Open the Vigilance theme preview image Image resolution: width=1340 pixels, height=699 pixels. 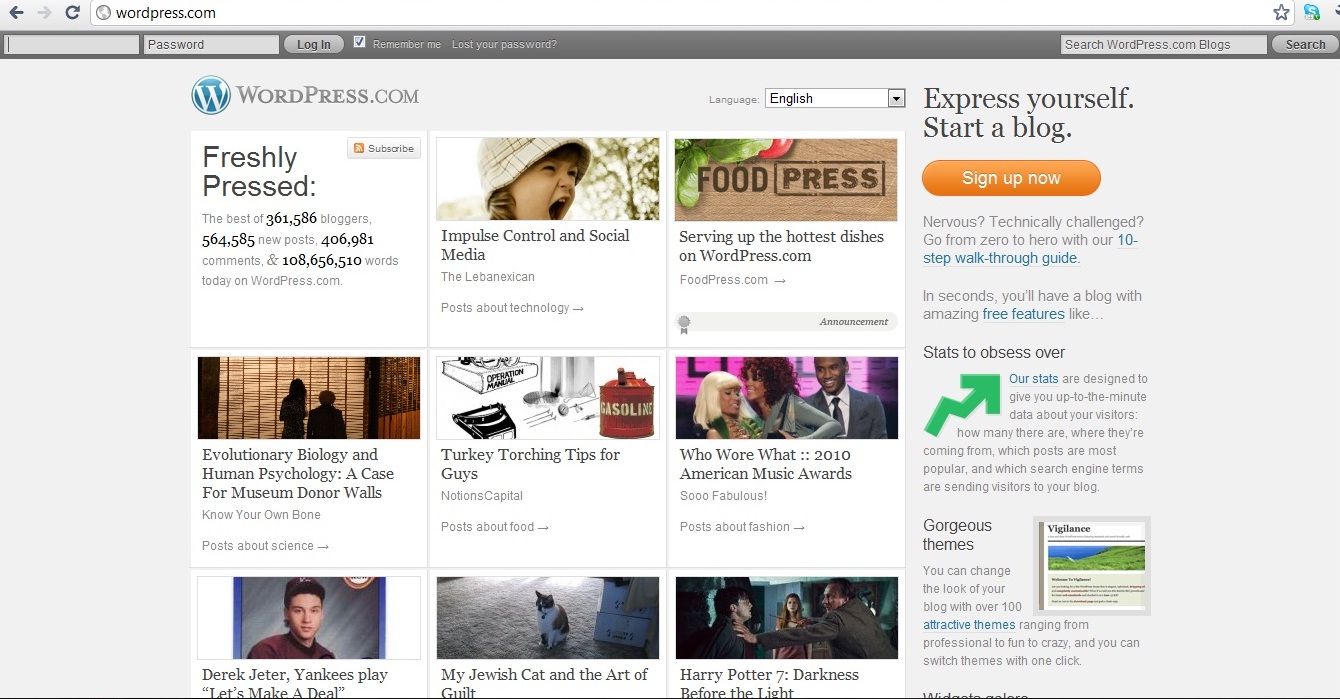point(1092,566)
